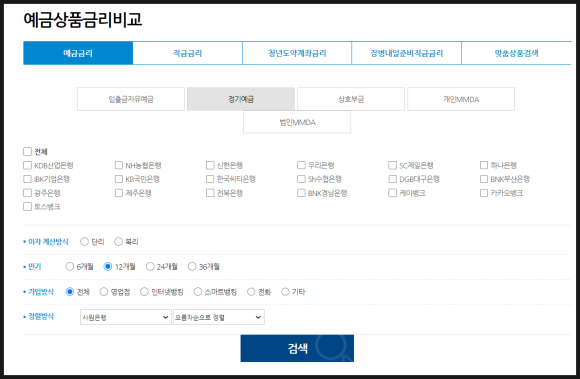580x379 pixels.
Task: Enable the KB국민은행 checkbox
Action: (119, 179)
